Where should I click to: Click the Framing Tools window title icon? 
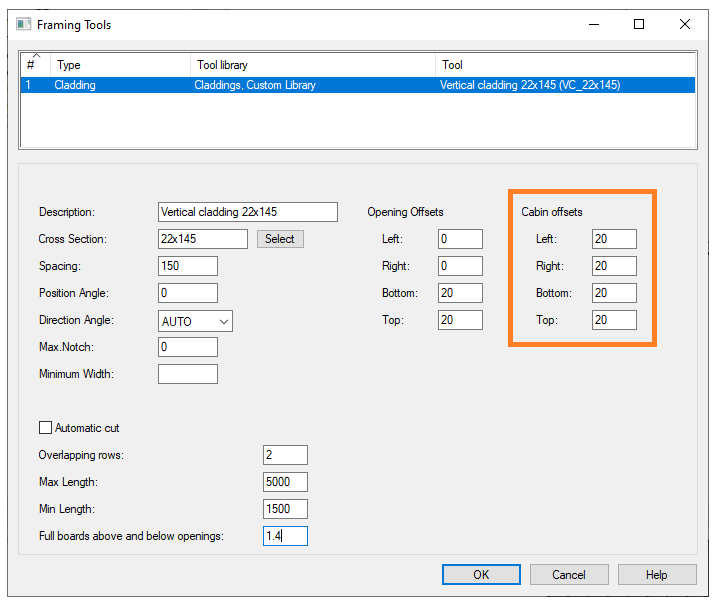point(24,25)
